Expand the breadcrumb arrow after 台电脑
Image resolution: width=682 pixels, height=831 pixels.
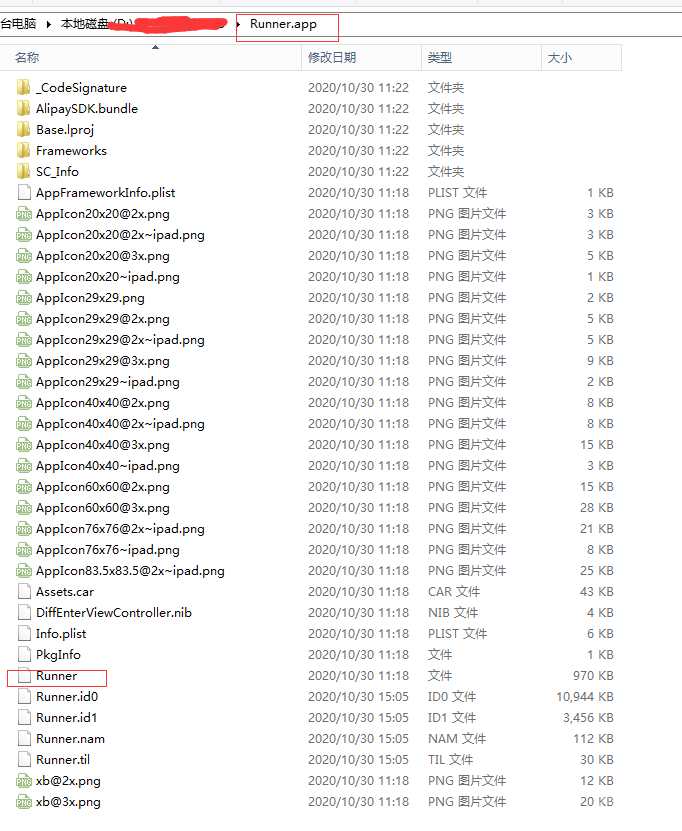49,24
